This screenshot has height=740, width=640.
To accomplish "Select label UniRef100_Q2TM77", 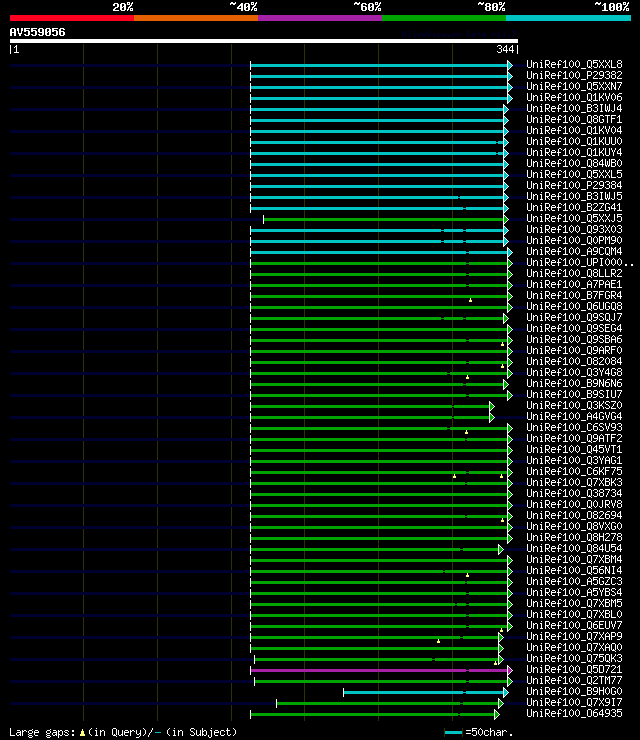I will pos(574,681).
